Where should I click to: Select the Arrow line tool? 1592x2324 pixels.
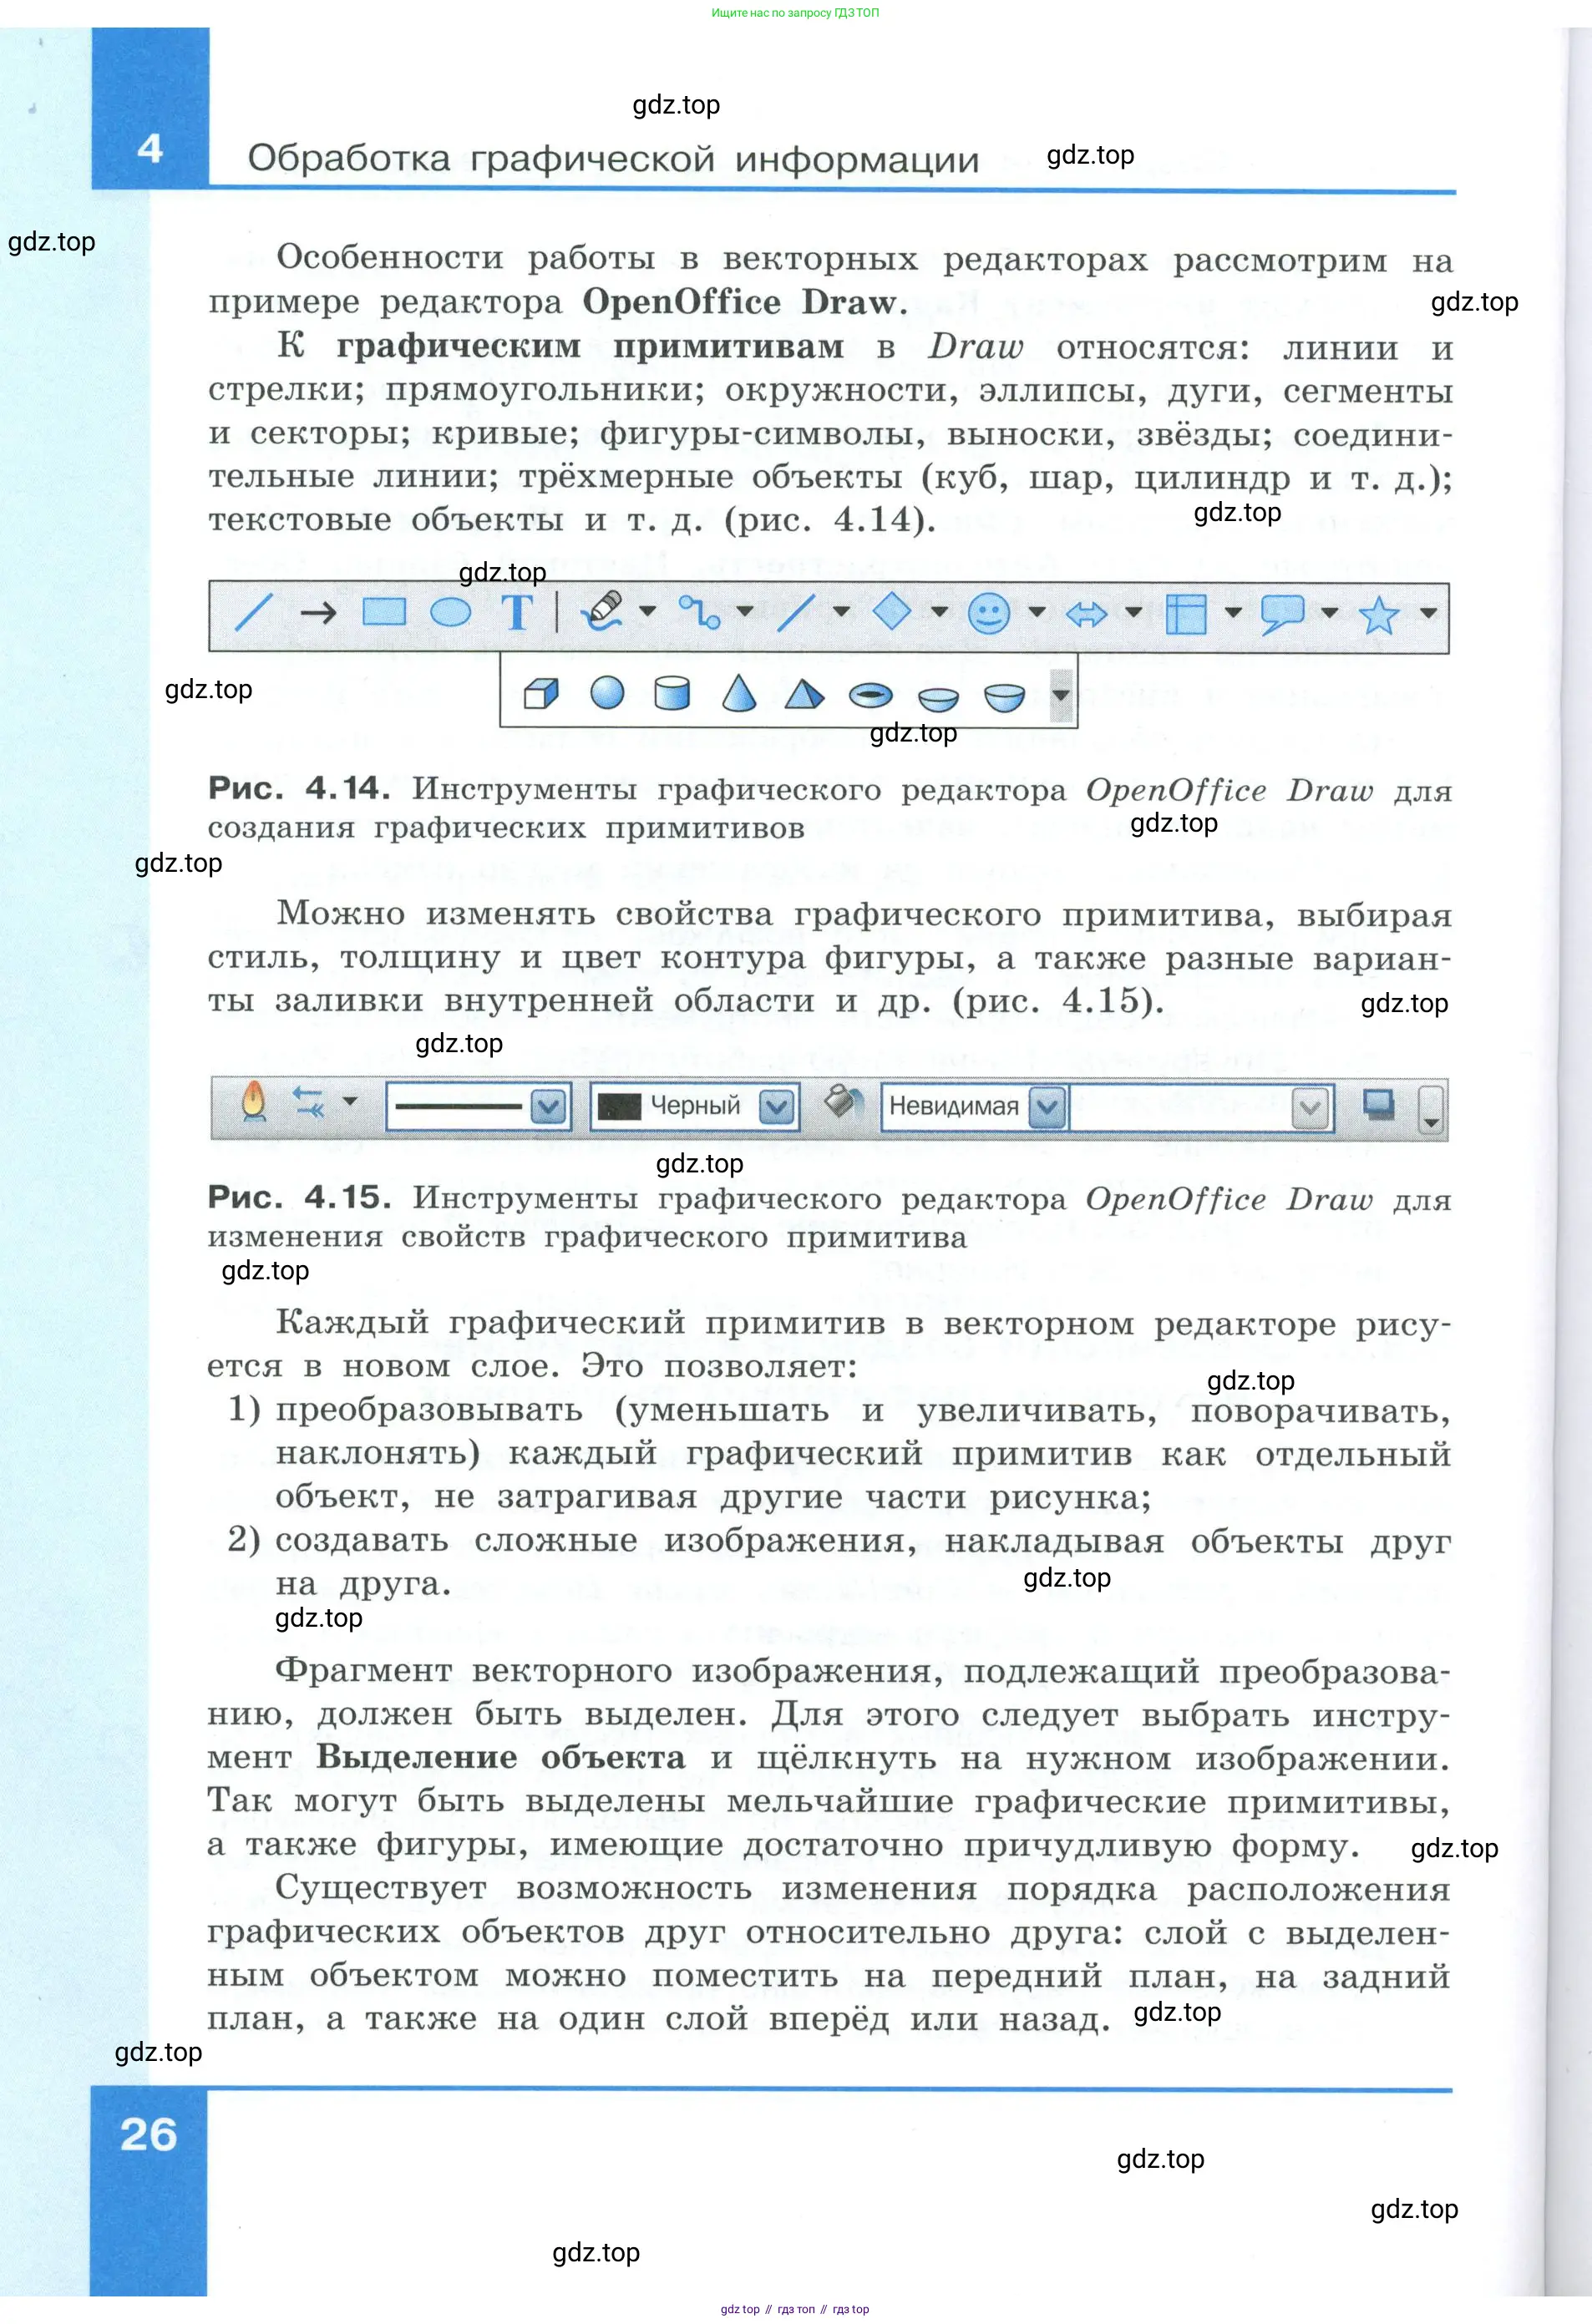[318, 612]
